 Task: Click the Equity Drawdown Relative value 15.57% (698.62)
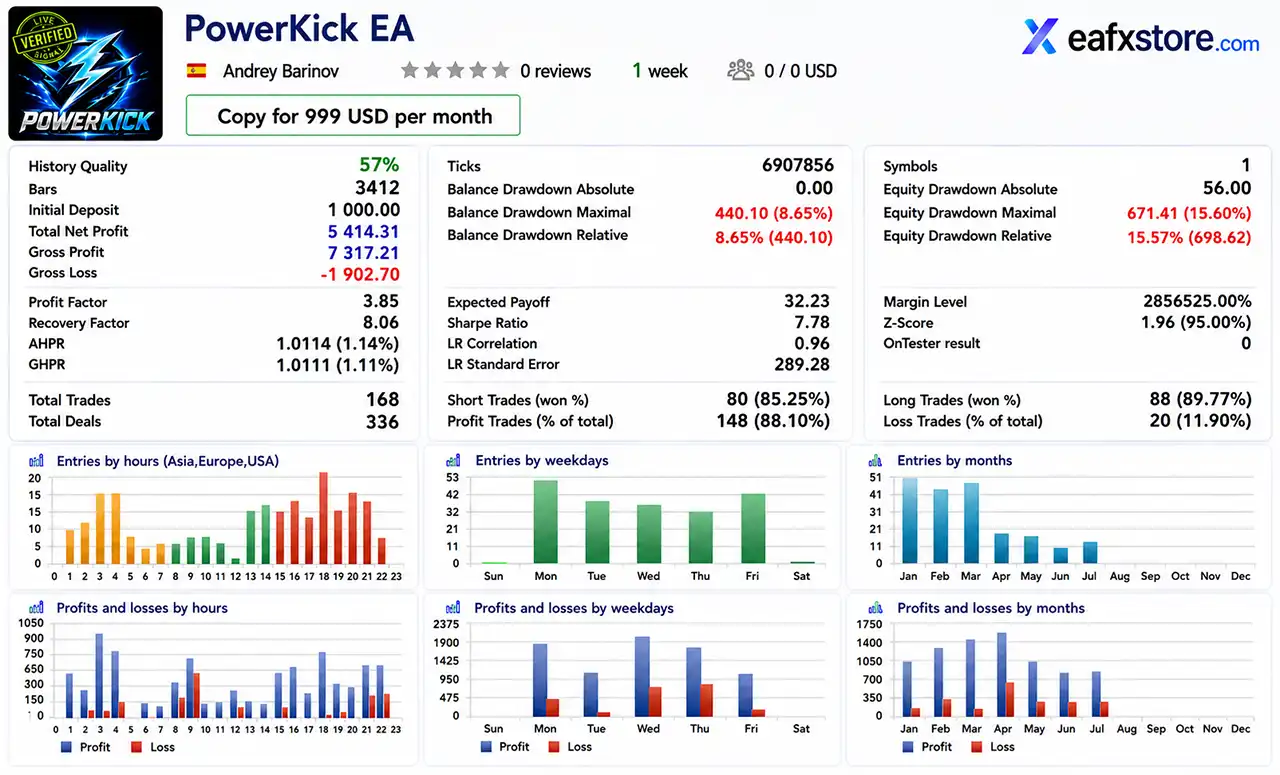tap(1189, 236)
